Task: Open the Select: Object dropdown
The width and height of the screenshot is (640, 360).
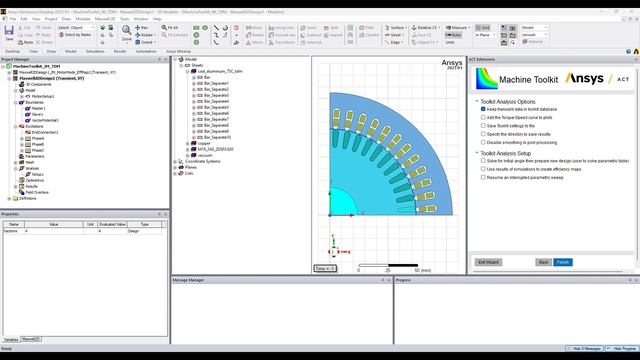Action: 76,28
